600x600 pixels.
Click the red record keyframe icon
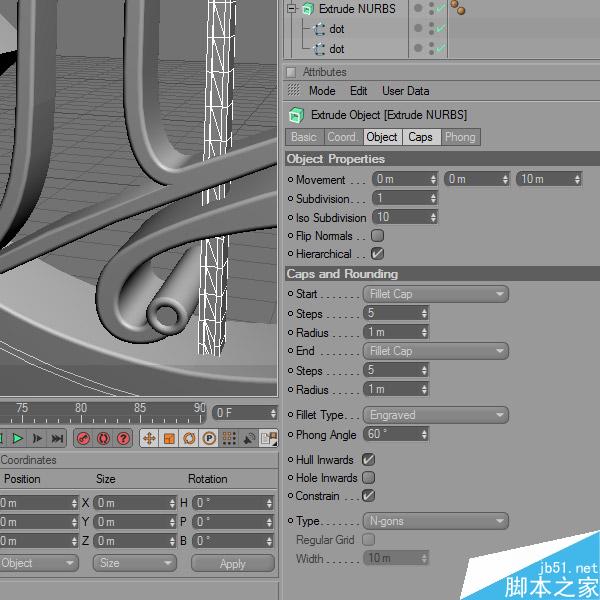[83, 439]
